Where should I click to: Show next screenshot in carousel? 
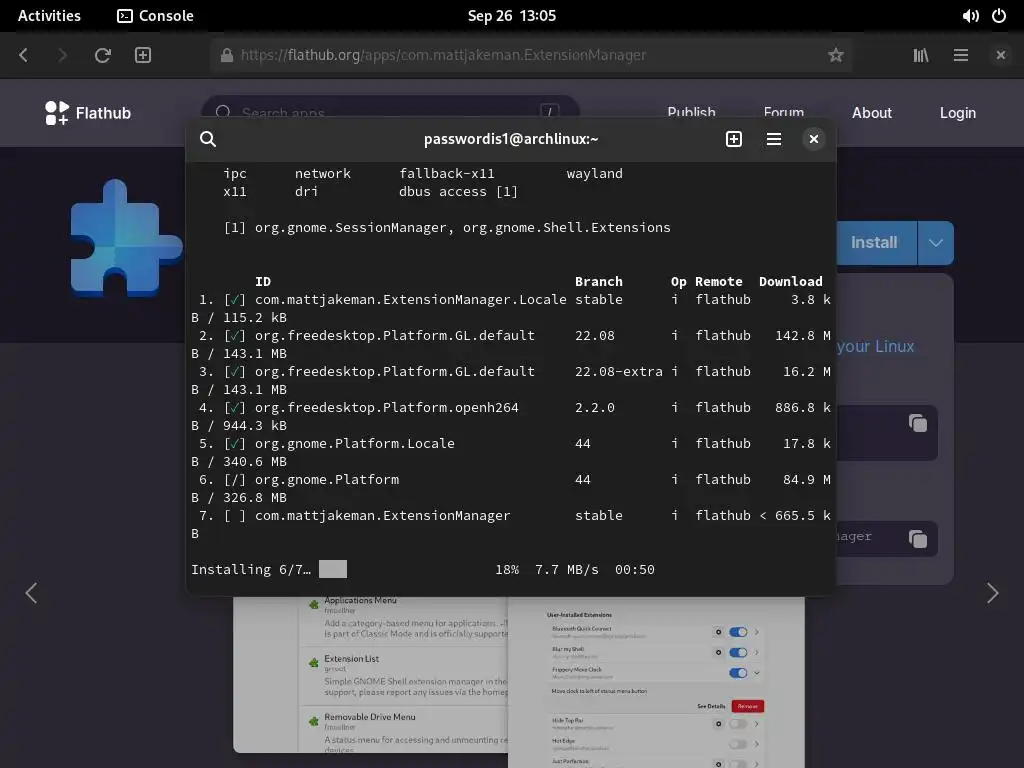pos(992,593)
